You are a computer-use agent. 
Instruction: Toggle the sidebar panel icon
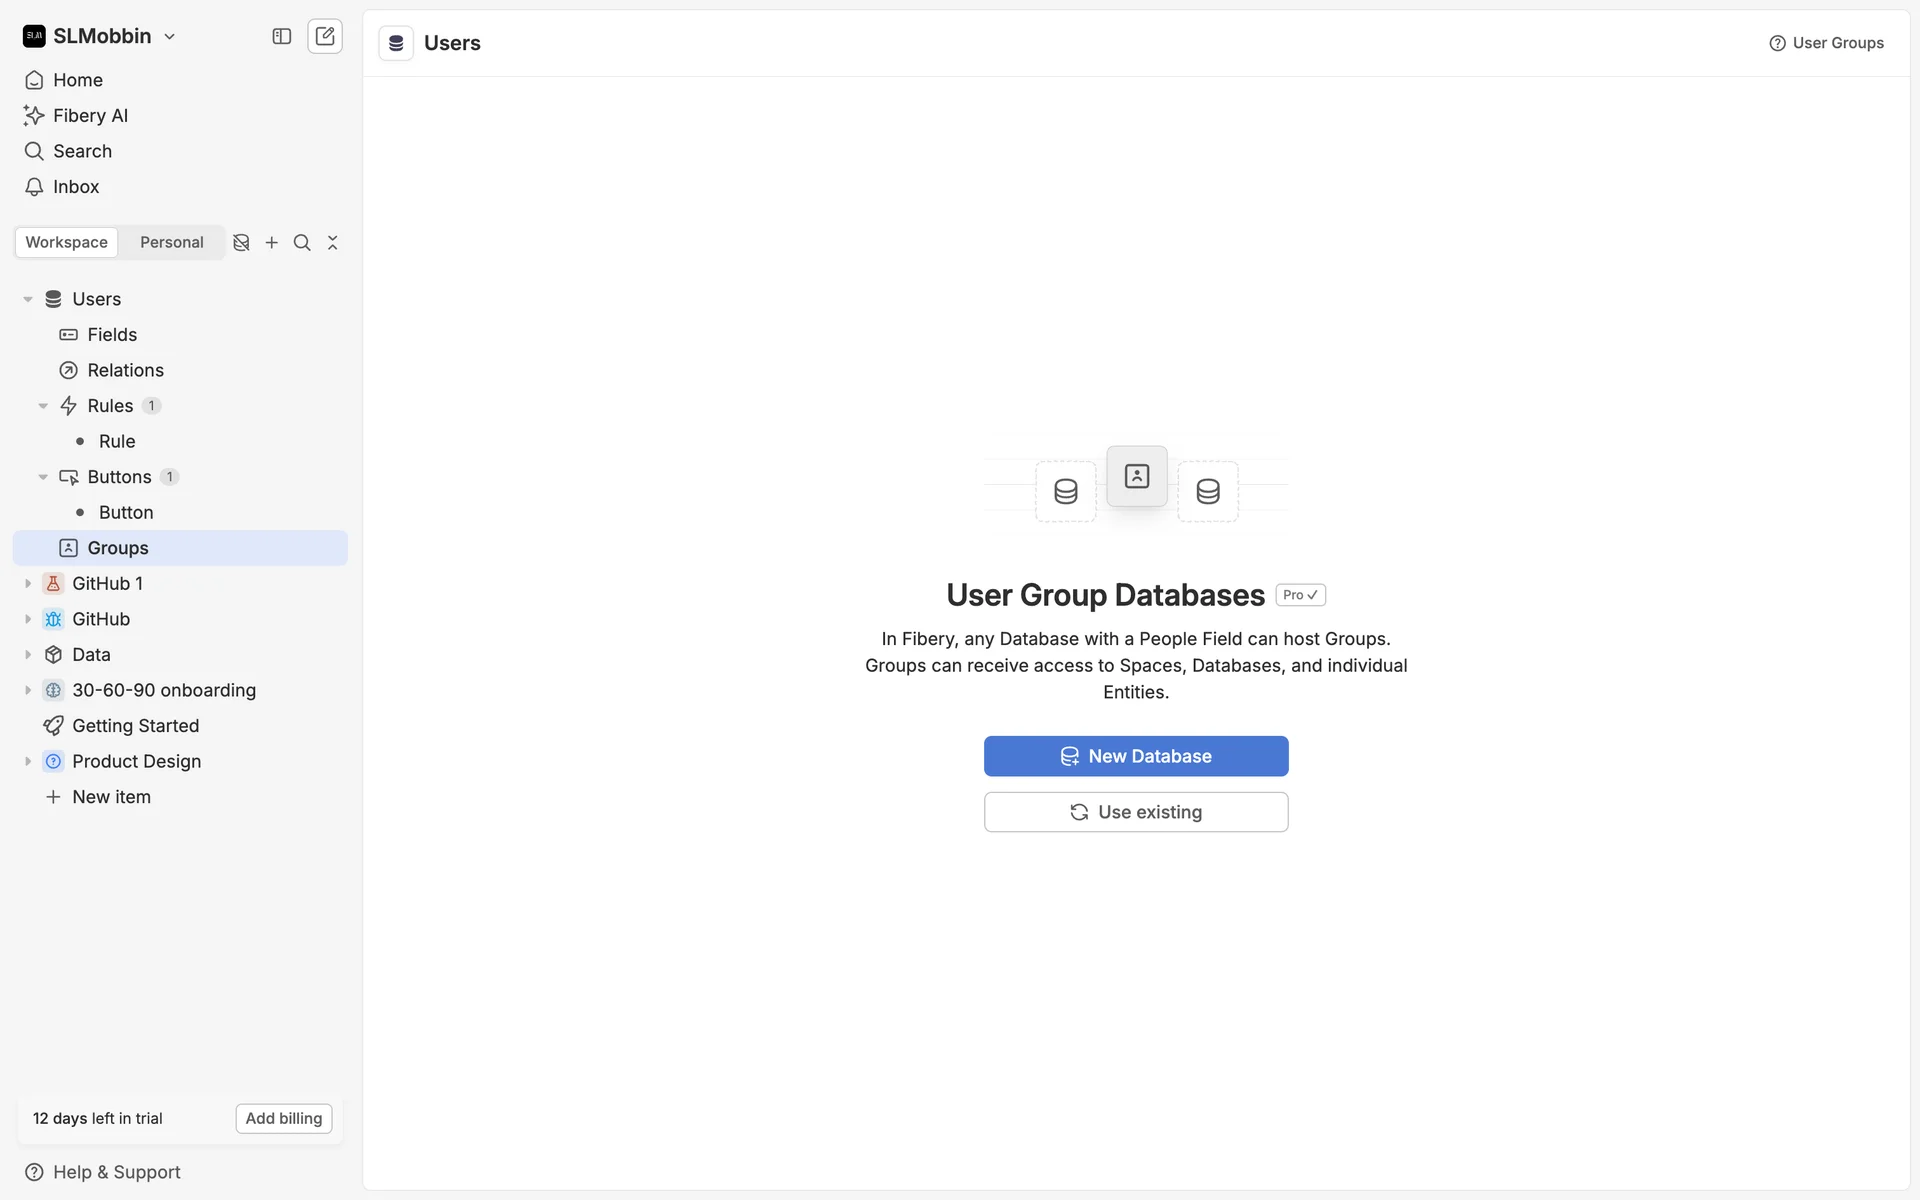(282, 36)
